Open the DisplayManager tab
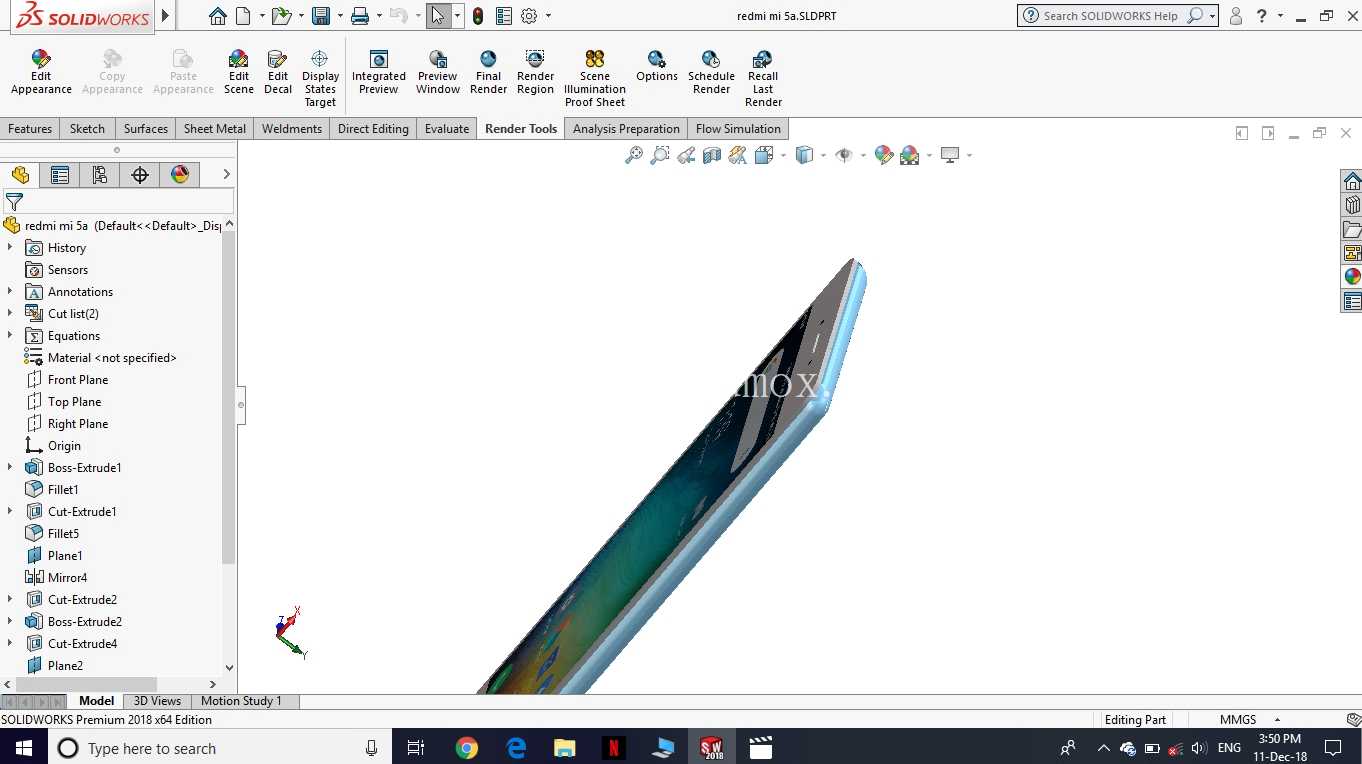The image size is (1362, 764). (x=180, y=175)
